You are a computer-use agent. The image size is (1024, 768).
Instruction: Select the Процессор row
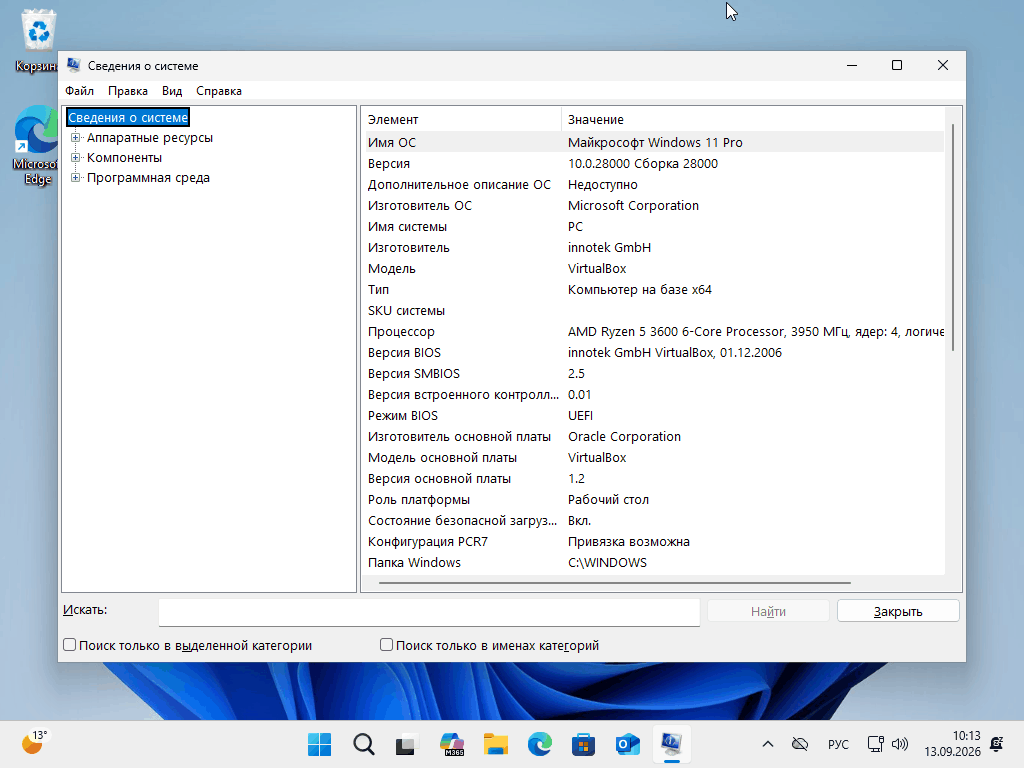point(654,332)
